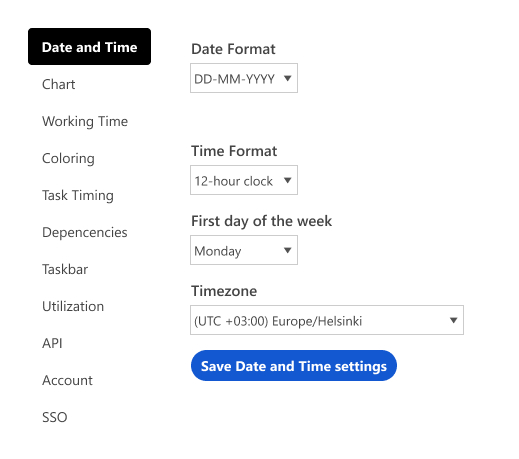Click the arrow next to Monday
519x459 pixels.
(287, 250)
